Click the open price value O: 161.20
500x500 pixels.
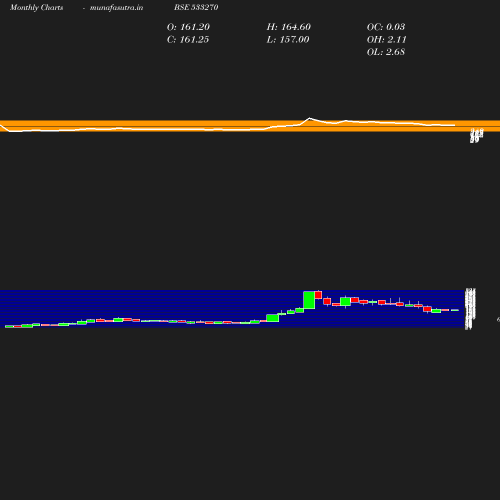point(188,27)
